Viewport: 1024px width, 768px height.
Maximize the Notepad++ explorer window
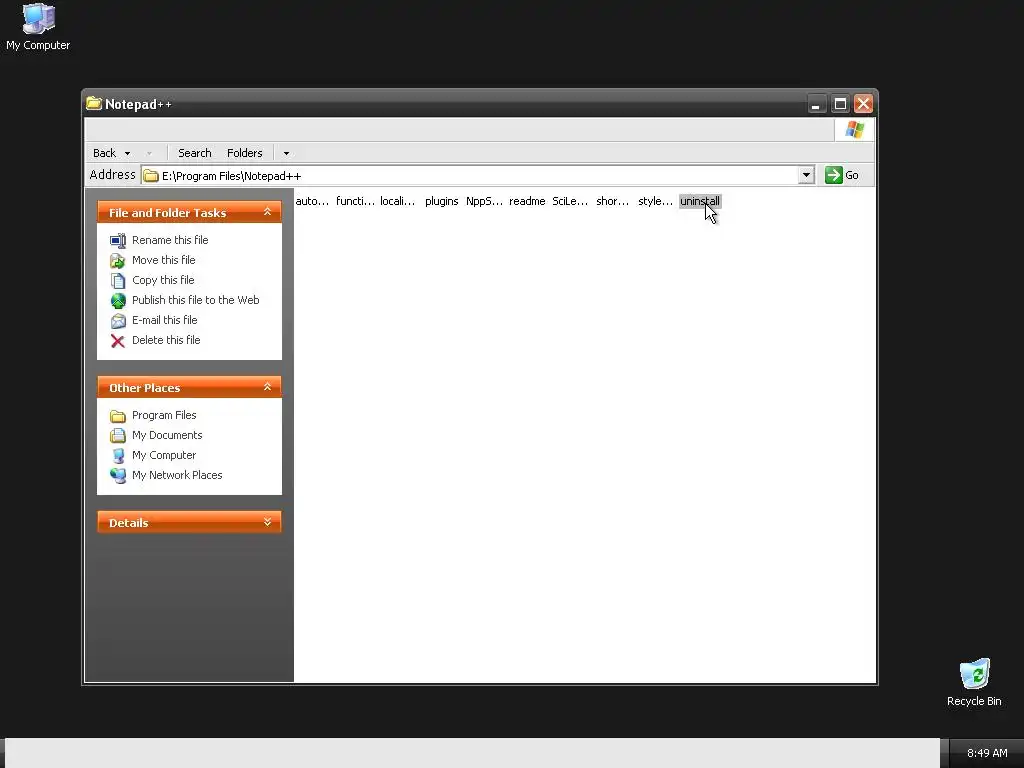(x=840, y=104)
